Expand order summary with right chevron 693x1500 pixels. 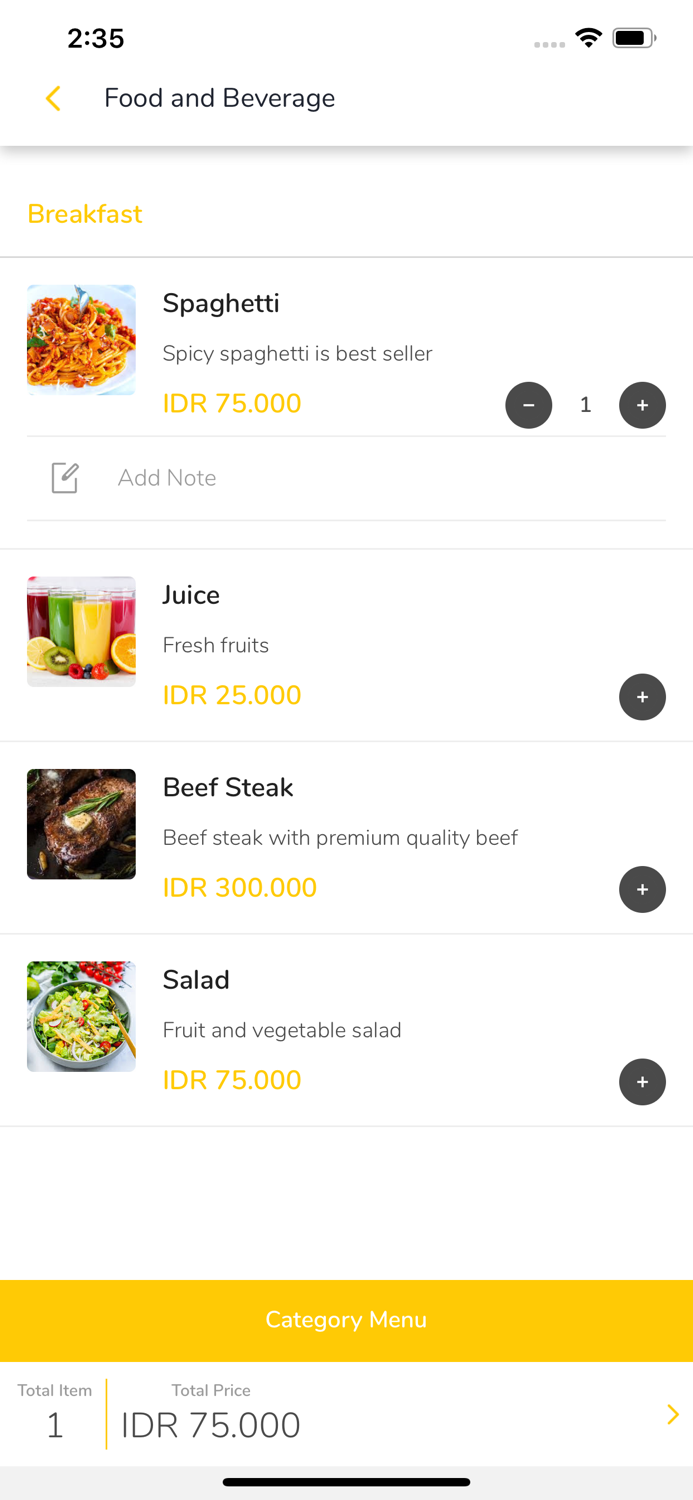point(673,1414)
